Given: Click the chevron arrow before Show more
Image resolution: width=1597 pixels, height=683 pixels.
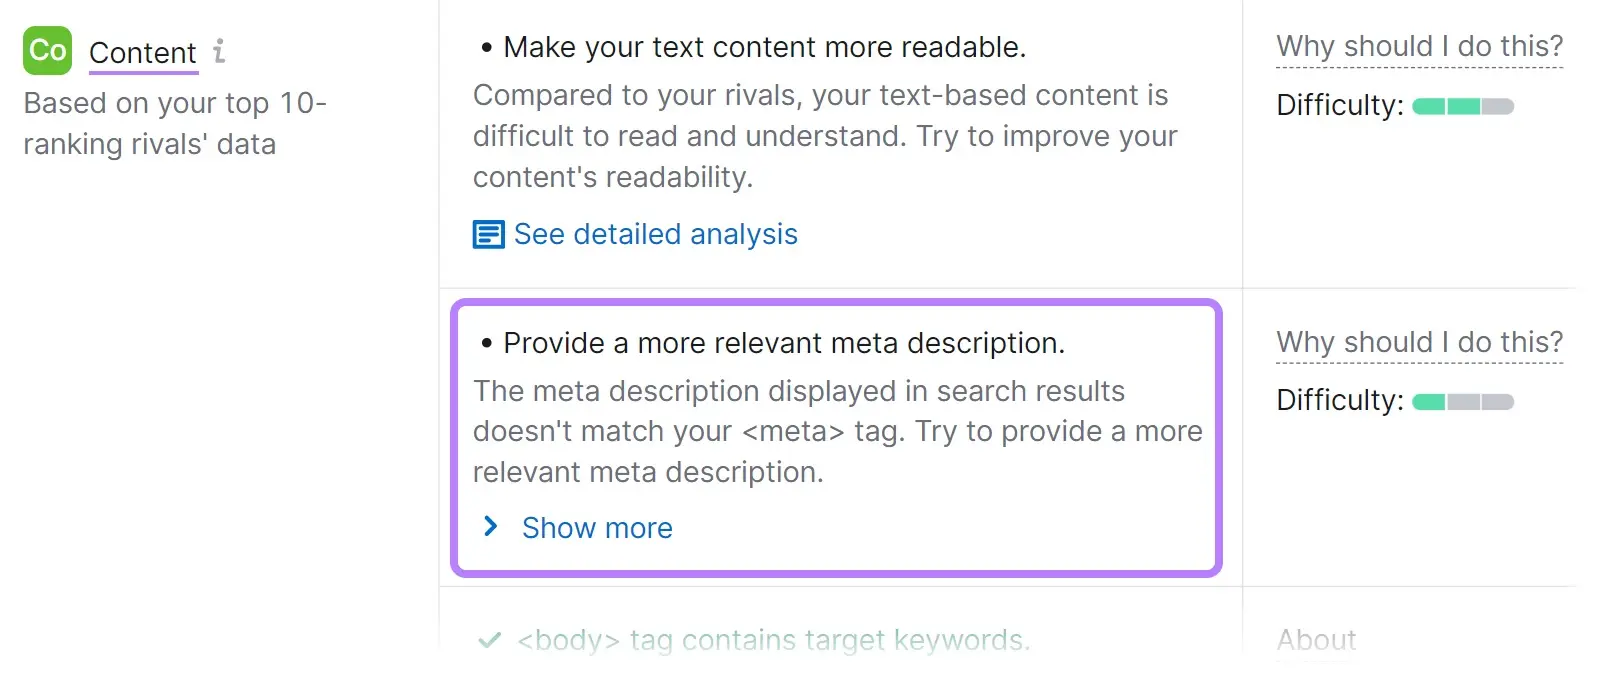Looking at the screenshot, I should [489, 526].
